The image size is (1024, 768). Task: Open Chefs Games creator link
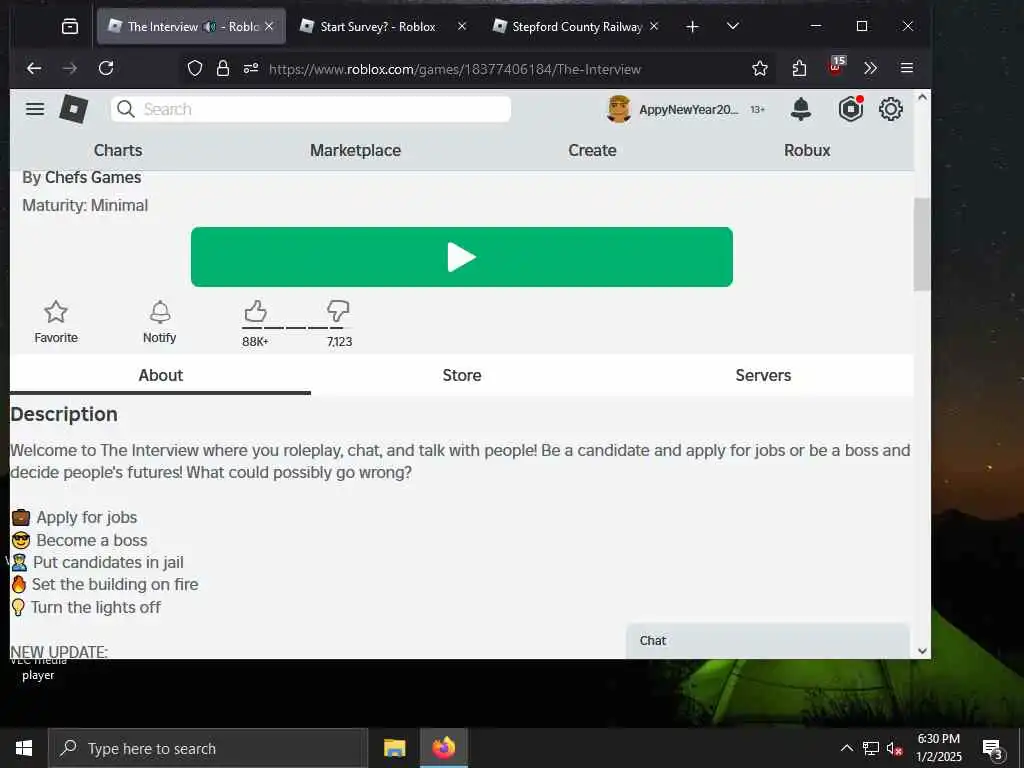click(x=93, y=178)
